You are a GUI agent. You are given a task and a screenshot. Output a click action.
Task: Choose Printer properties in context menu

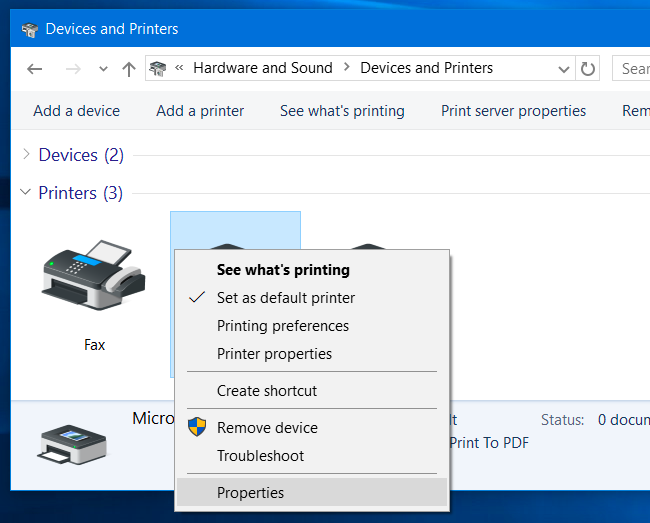pos(274,354)
